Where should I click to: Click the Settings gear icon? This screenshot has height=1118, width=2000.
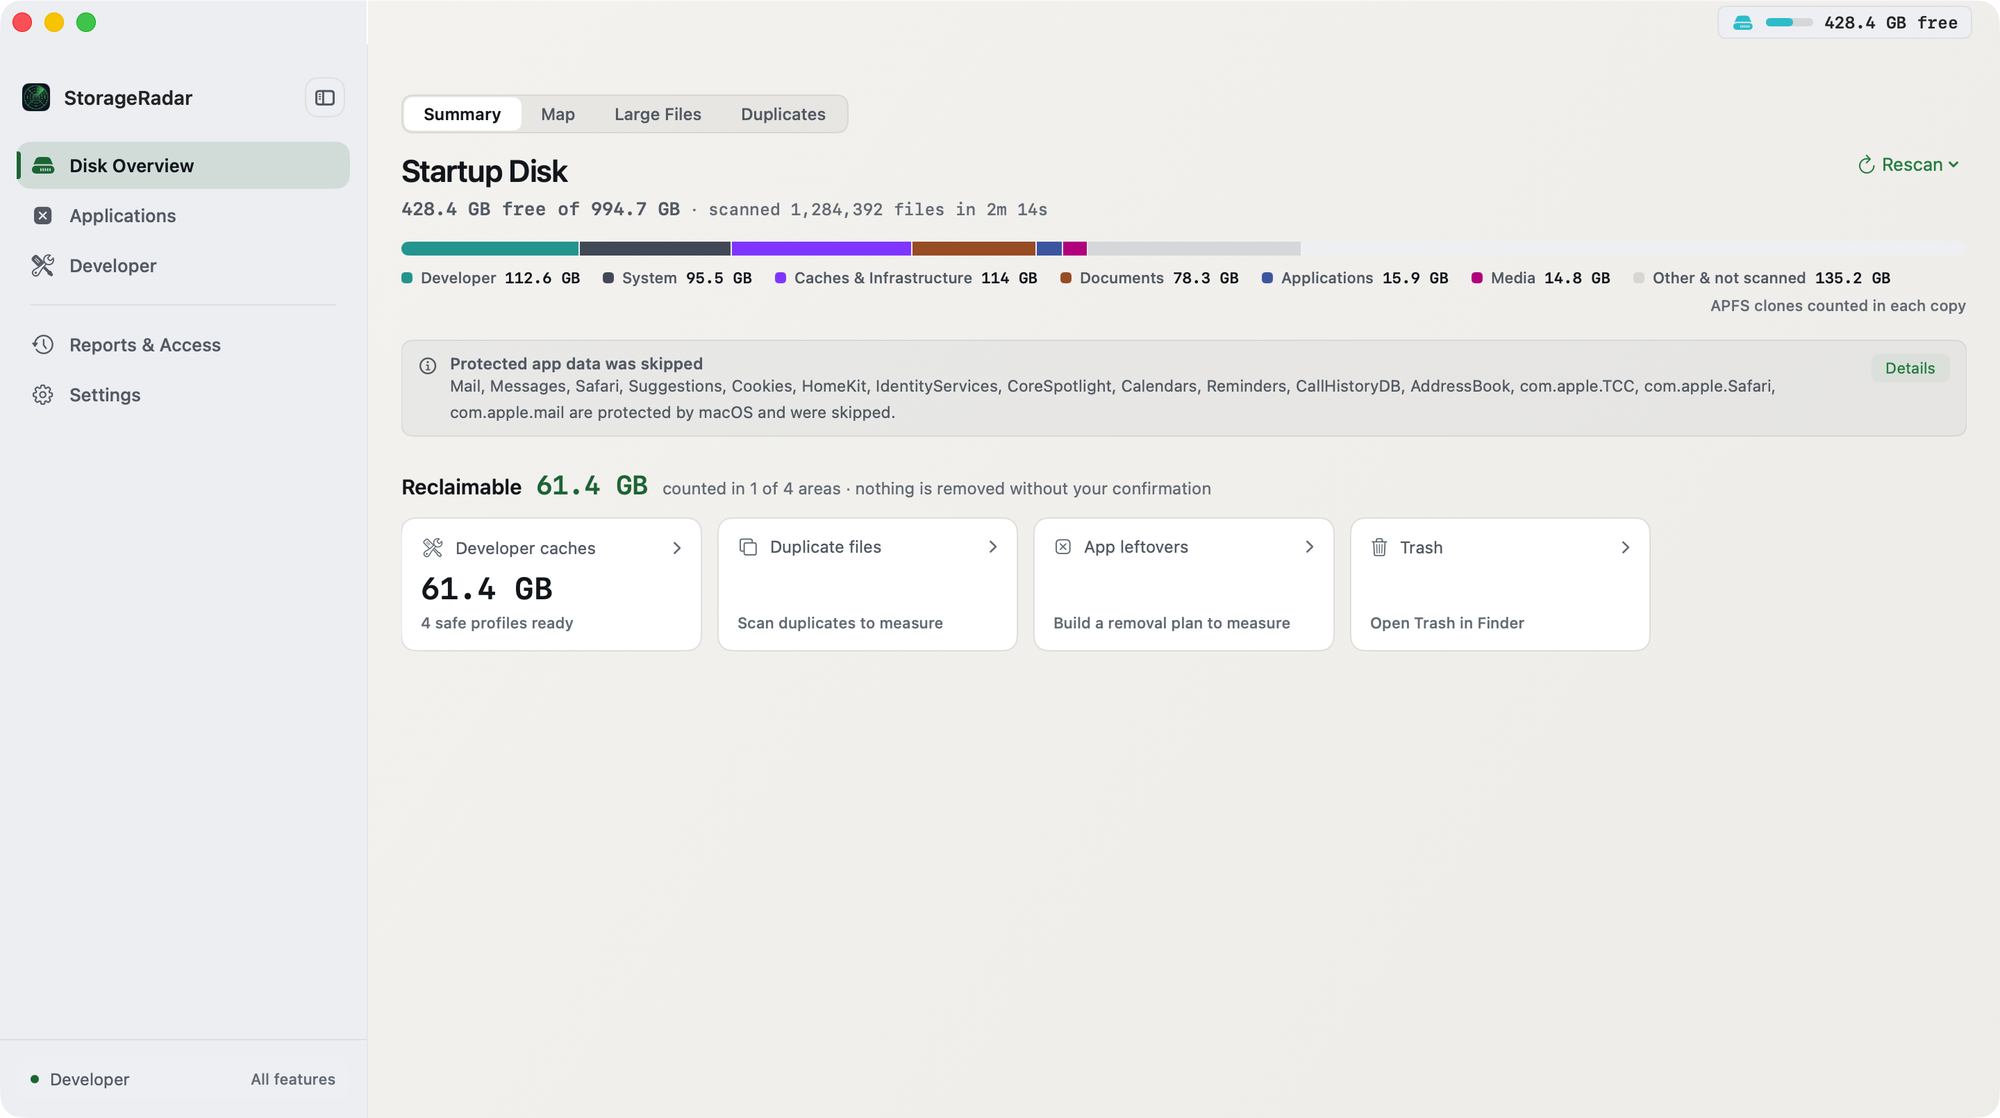[43, 395]
